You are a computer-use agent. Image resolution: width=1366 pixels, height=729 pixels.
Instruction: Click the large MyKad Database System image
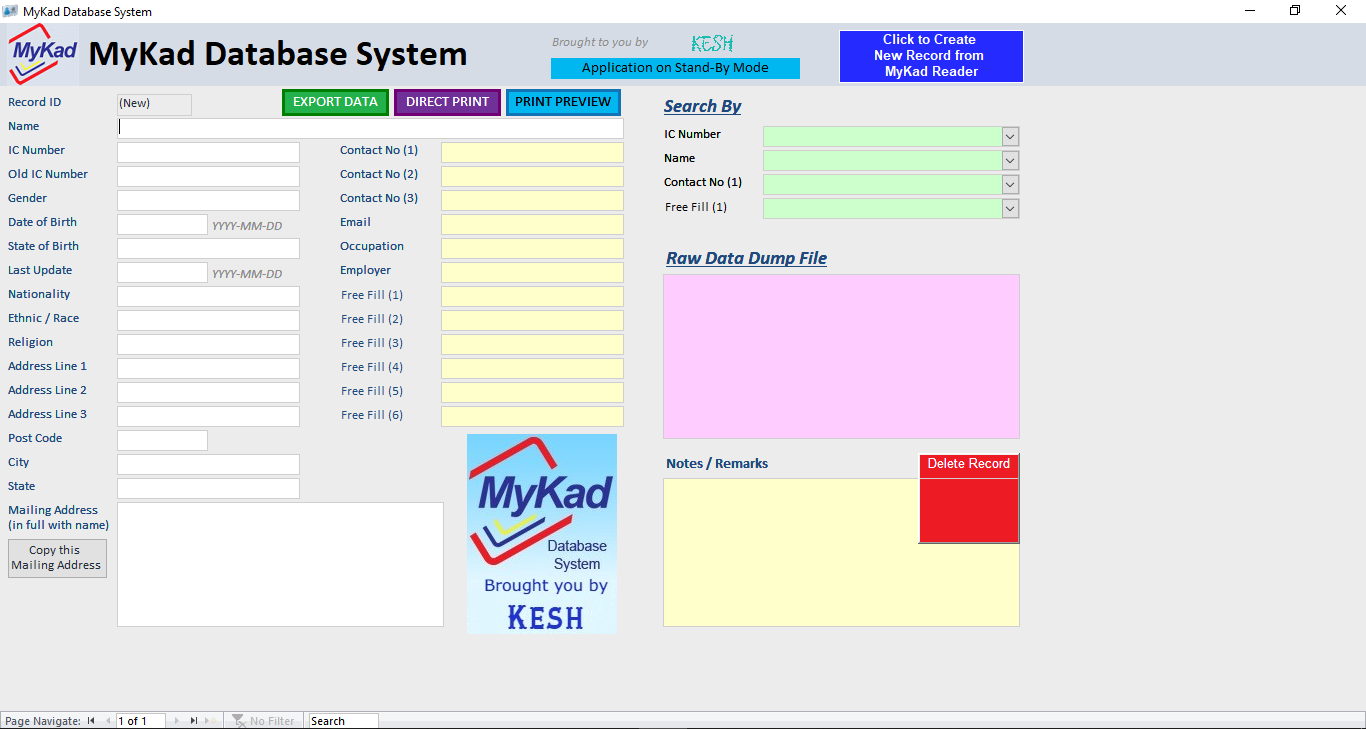point(542,533)
